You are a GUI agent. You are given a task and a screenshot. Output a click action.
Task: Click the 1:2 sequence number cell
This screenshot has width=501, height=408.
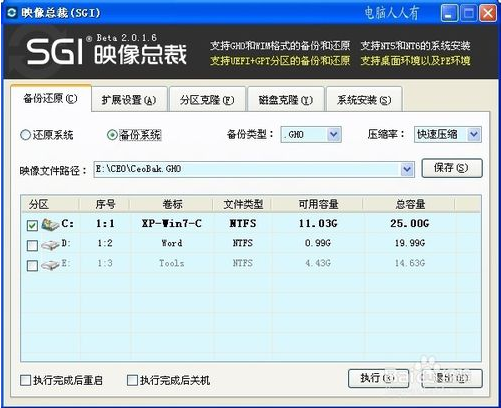pyautogui.click(x=105, y=243)
